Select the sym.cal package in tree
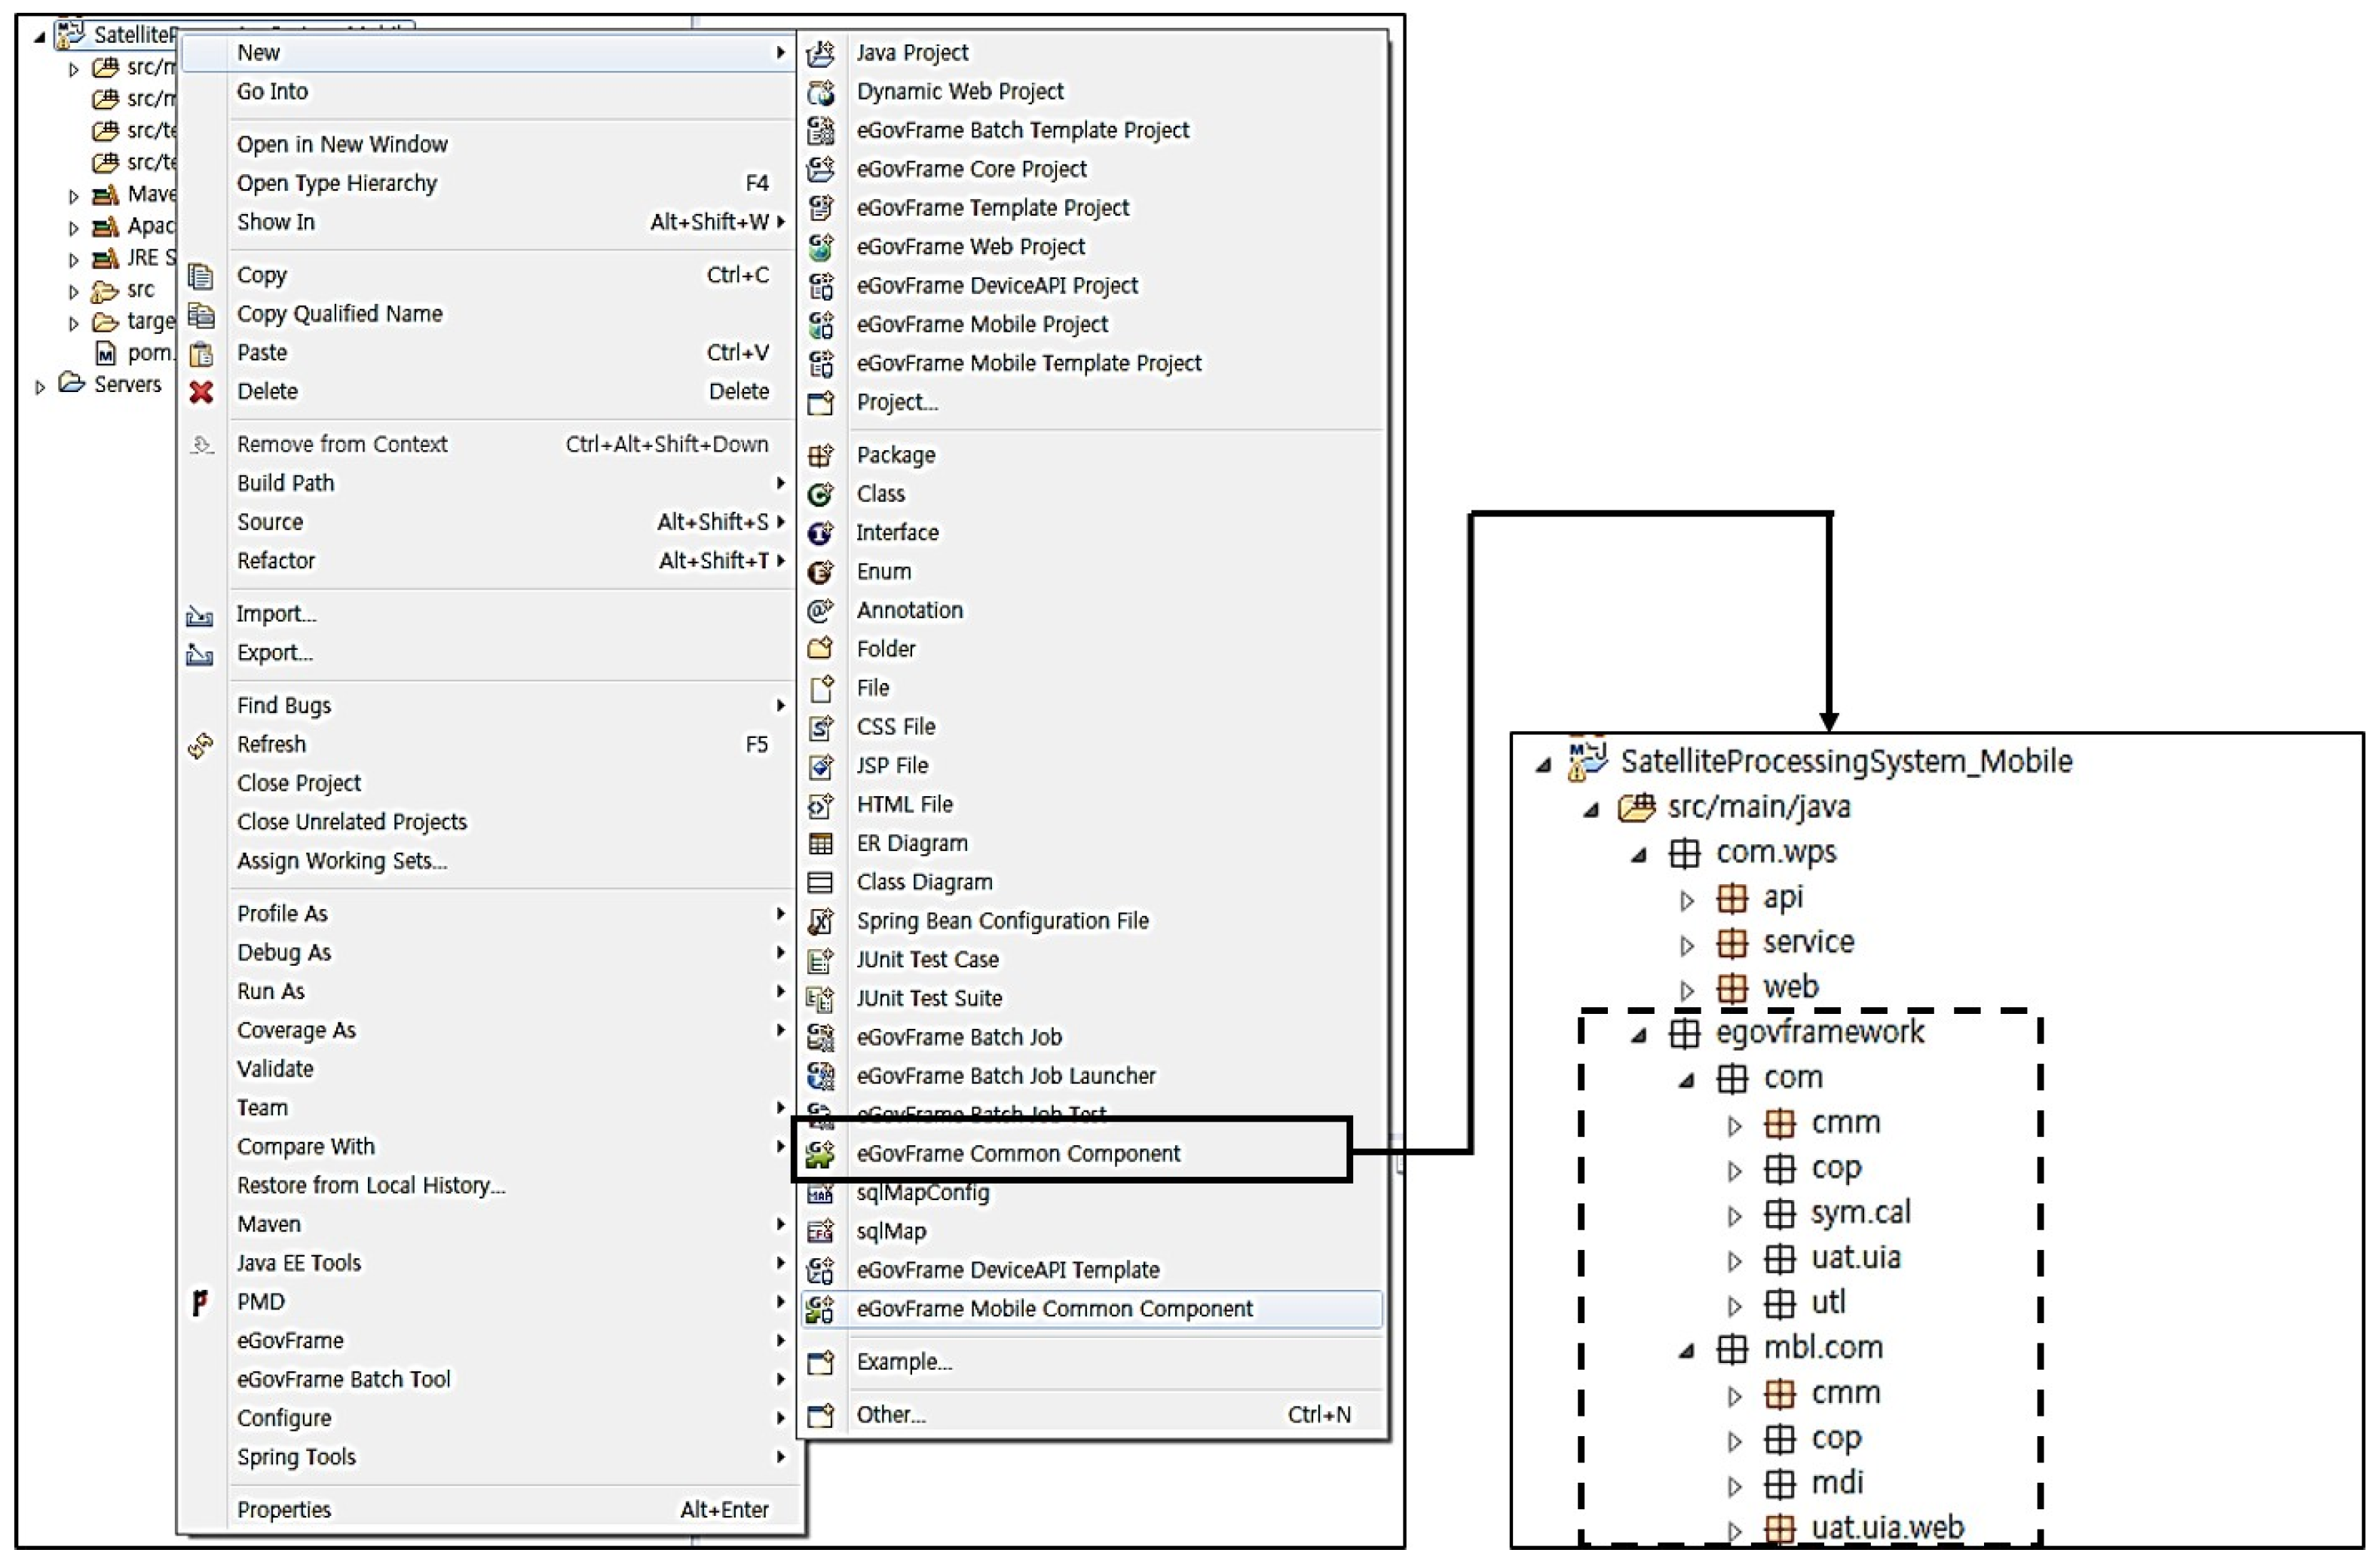This screenshot has width=2376, height=1568. click(x=1859, y=1213)
